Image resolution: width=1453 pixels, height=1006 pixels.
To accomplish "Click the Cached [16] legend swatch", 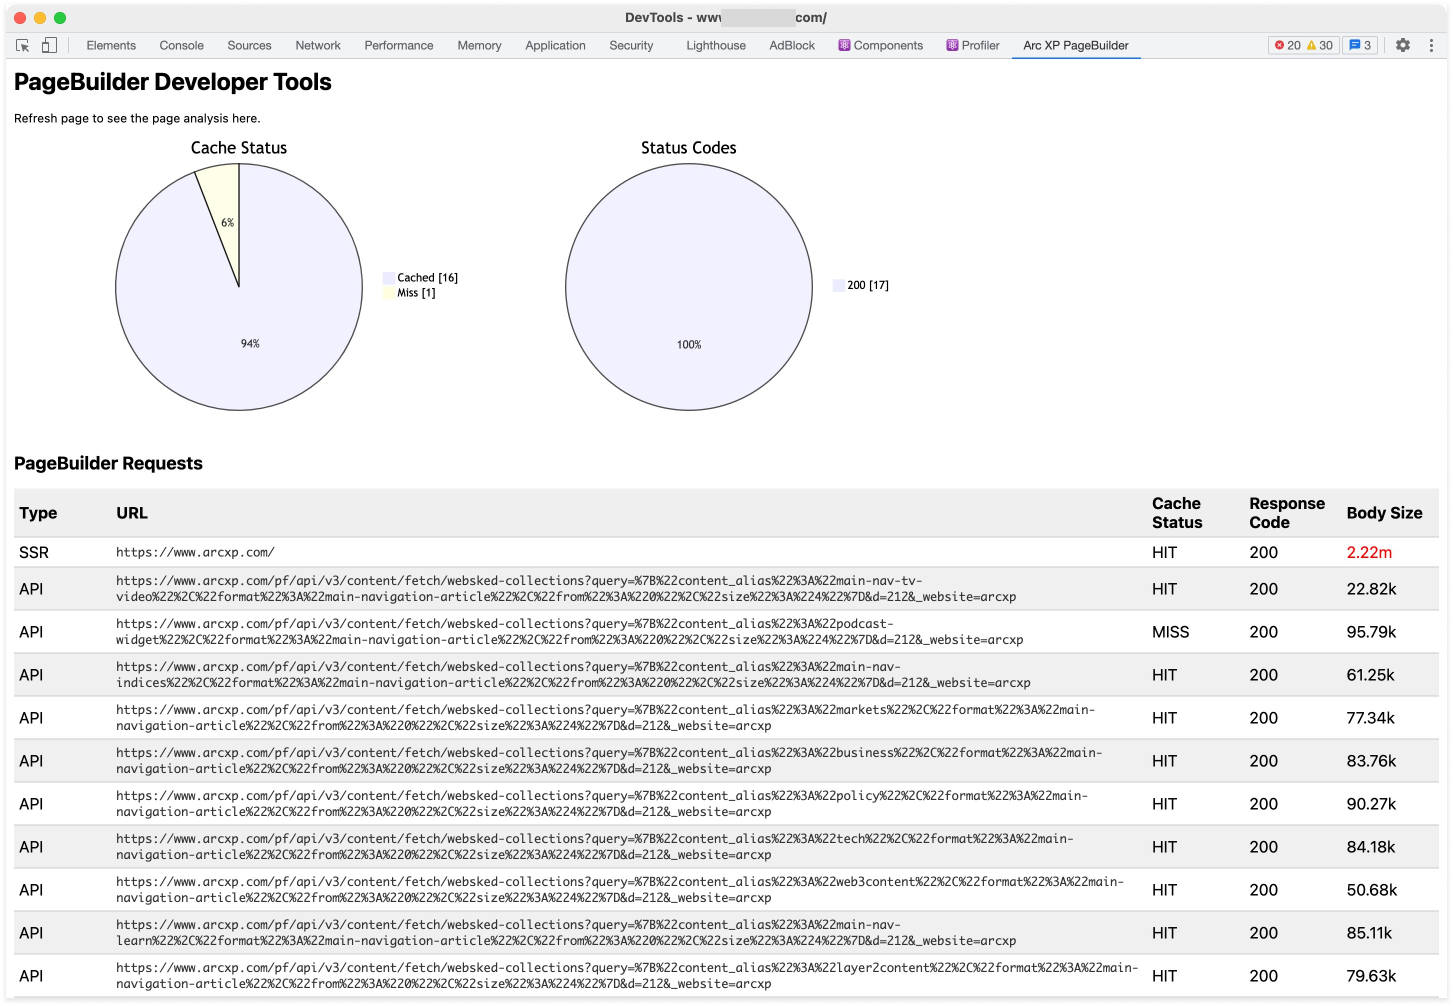I will tap(389, 278).
